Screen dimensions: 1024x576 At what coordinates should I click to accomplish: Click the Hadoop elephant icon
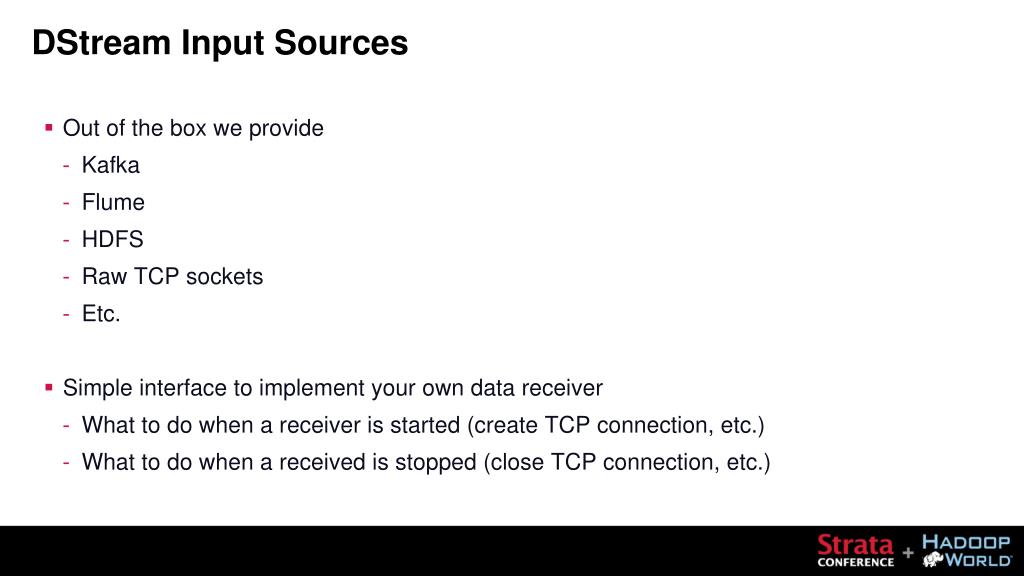click(x=933, y=559)
